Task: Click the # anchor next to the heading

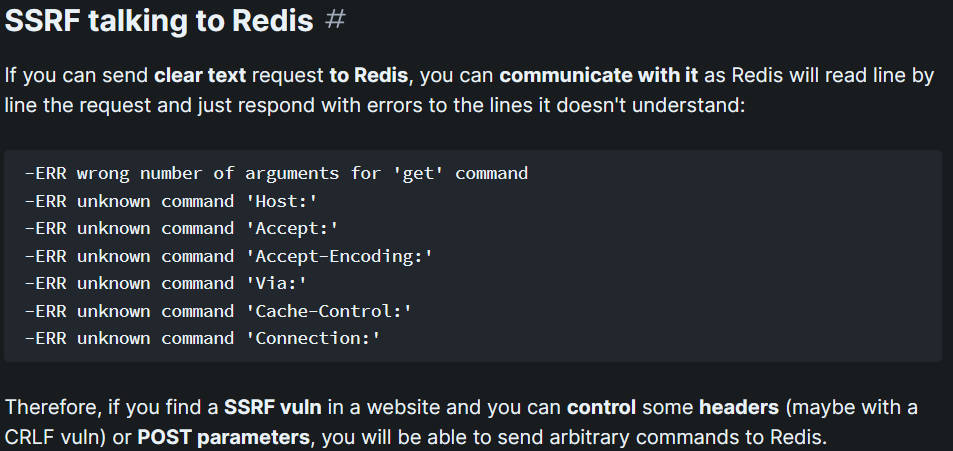Action: pyautogui.click(x=335, y=20)
